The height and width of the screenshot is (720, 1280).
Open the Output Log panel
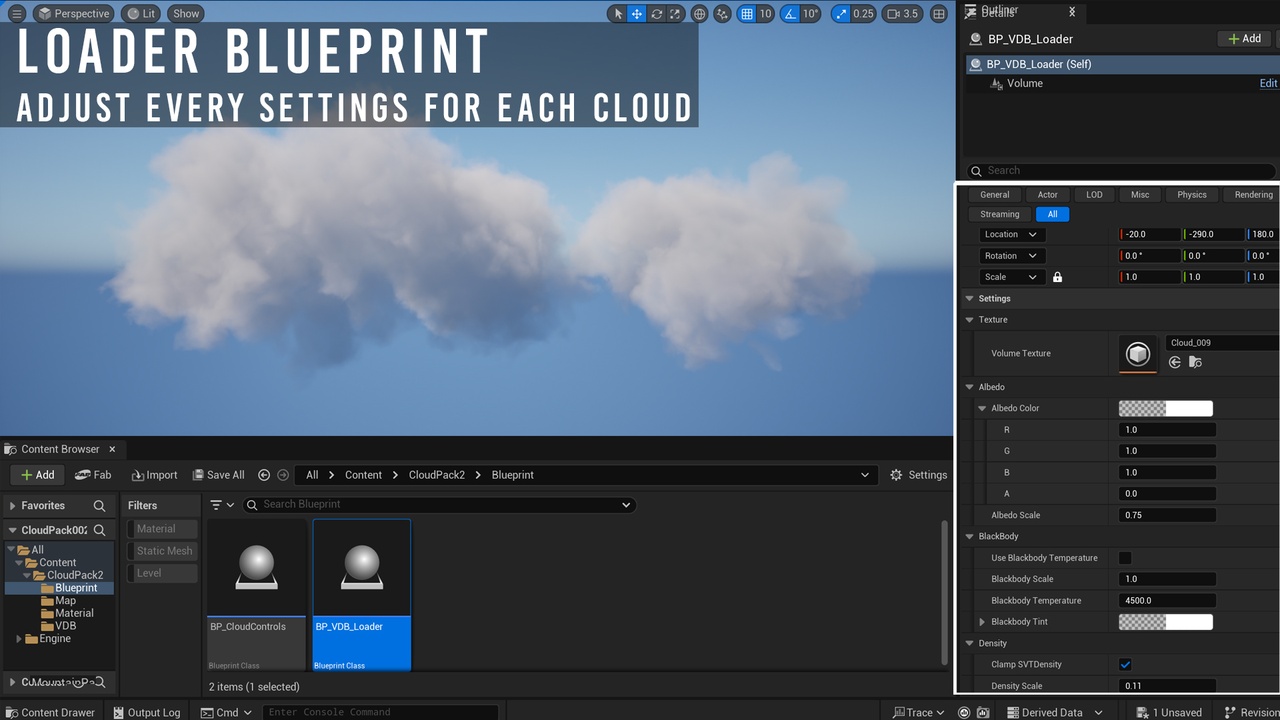coord(147,712)
